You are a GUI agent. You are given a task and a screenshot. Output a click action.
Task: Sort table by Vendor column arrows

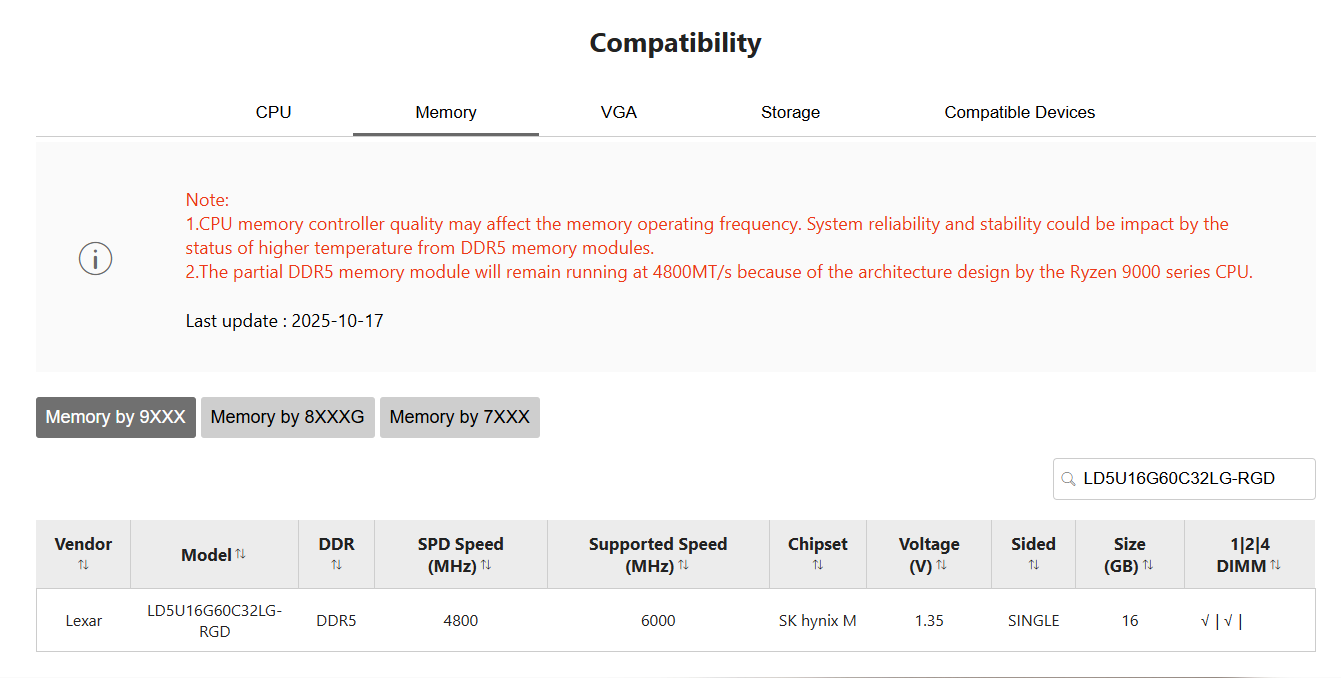pyautogui.click(x=83, y=565)
